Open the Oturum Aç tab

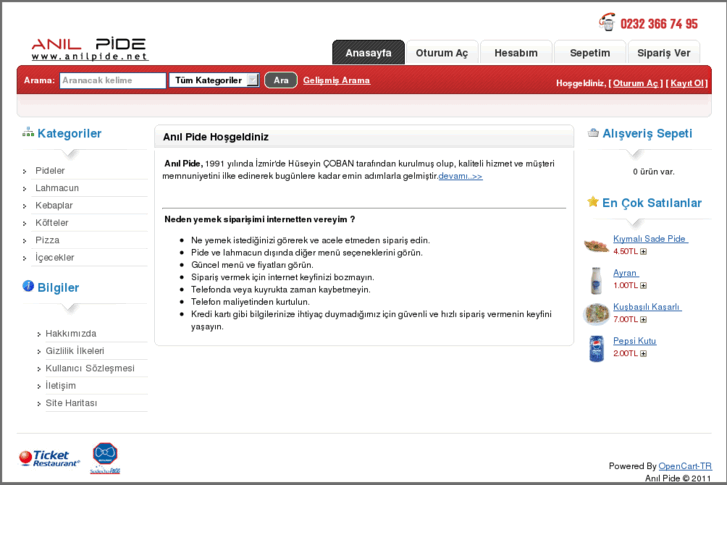click(442, 52)
